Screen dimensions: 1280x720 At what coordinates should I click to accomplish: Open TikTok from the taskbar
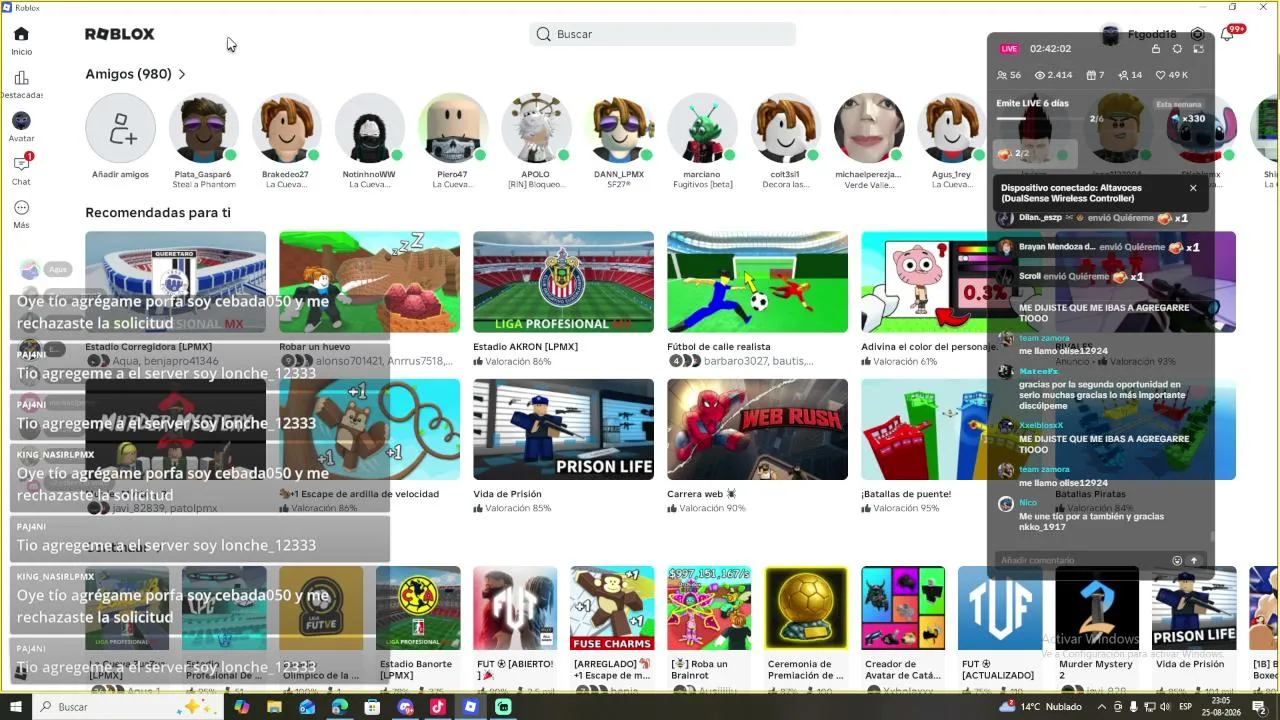[x=437, y=707]
